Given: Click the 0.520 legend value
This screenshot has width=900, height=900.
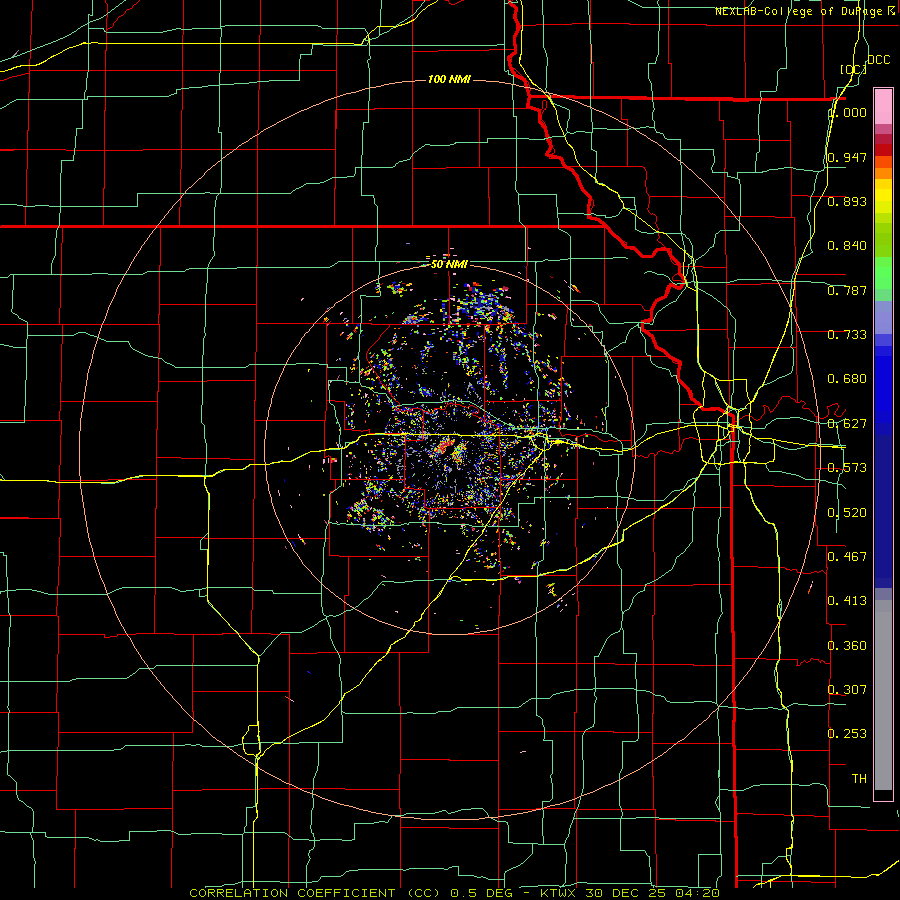Looking at the screenshot, I should [847, 513].
